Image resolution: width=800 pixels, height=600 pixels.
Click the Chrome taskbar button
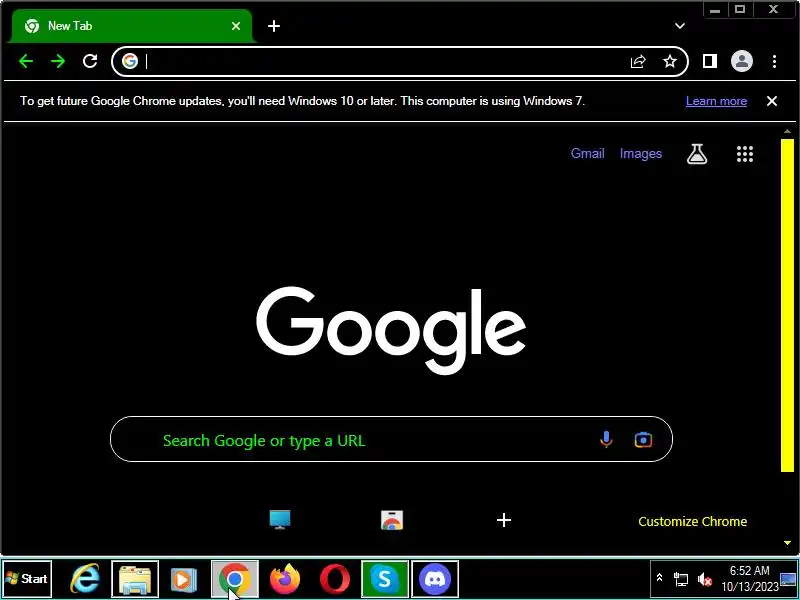(235, 579)
